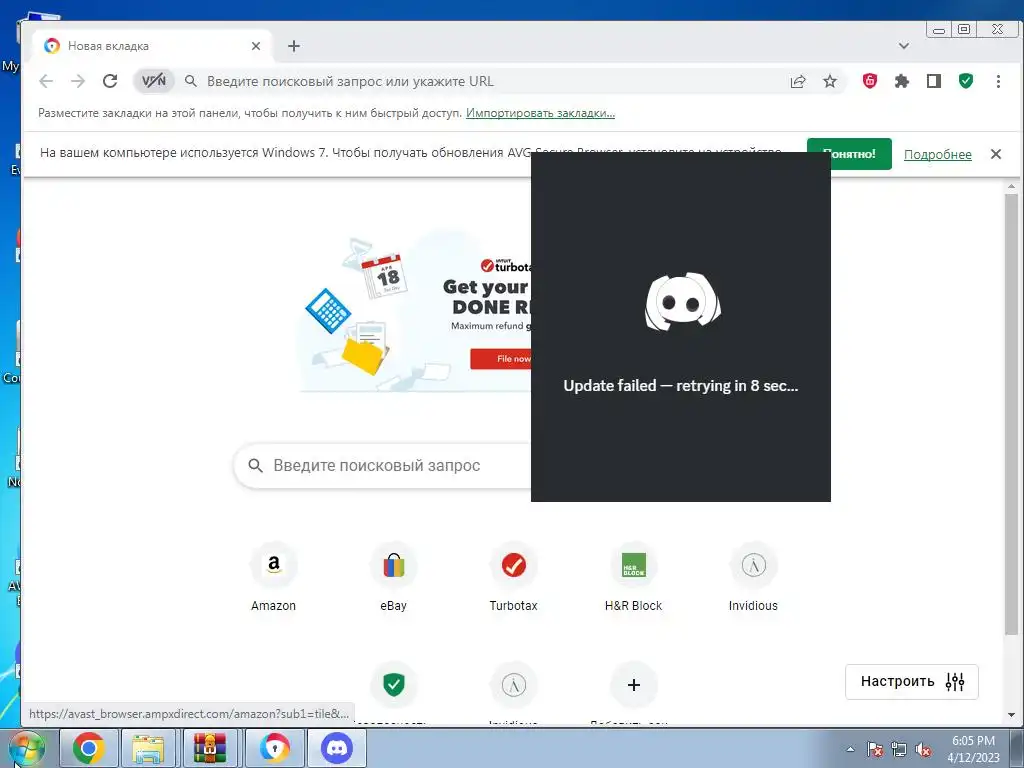Open the share page icon
Viewport: 1024px width, 768px height.
(797, 81)
